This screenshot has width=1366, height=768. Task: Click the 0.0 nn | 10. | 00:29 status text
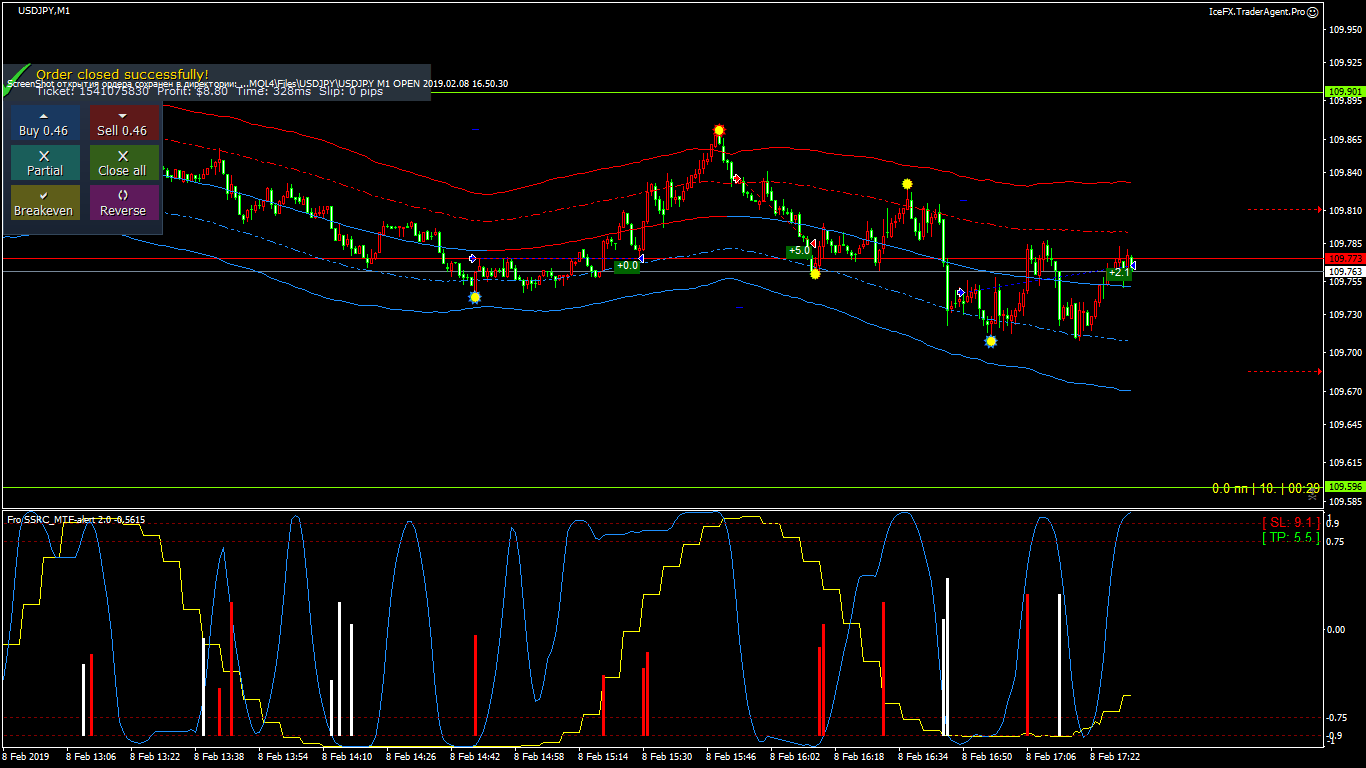1265,488
